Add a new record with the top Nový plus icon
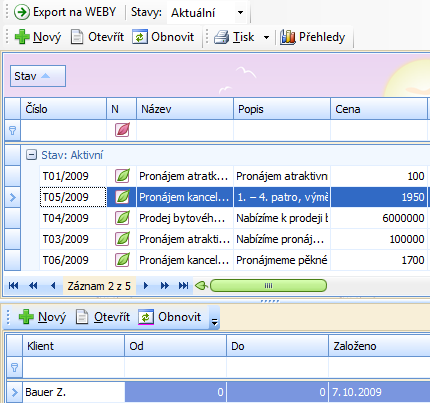This screenshot has width=431, height=403. (x=22, y=37)
